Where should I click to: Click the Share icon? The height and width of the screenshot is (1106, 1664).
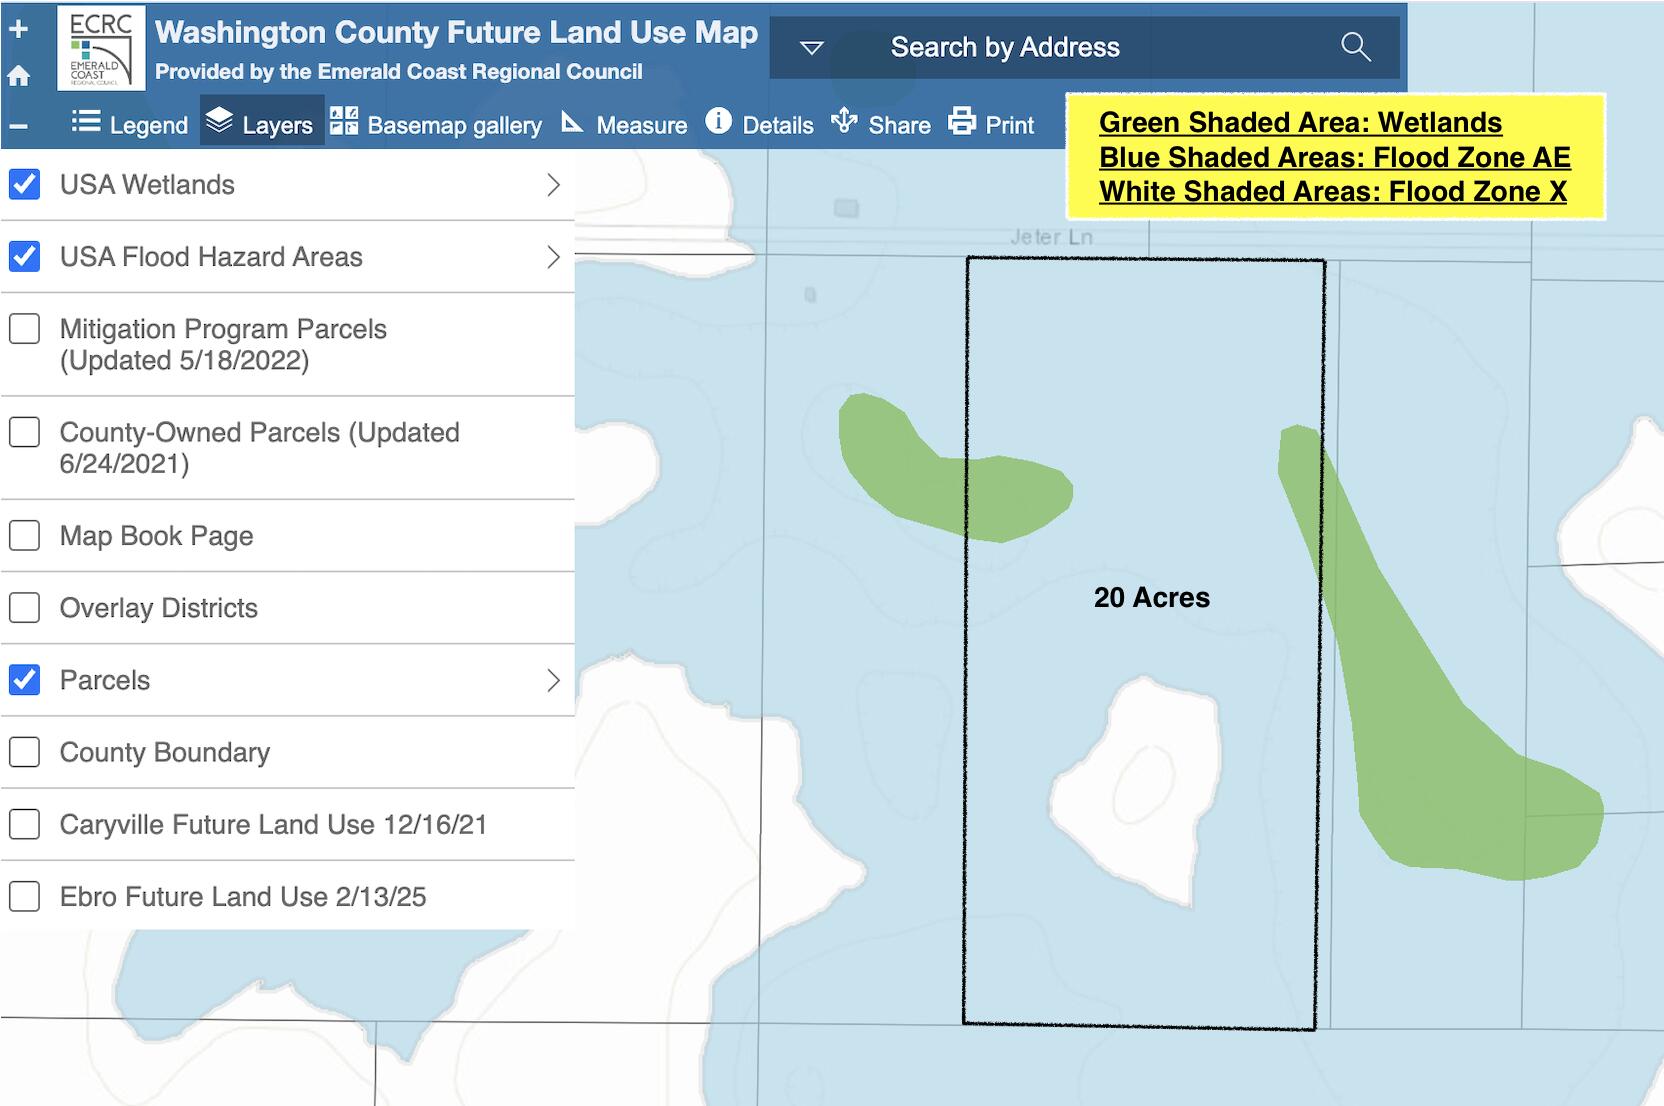pos(845,121)
